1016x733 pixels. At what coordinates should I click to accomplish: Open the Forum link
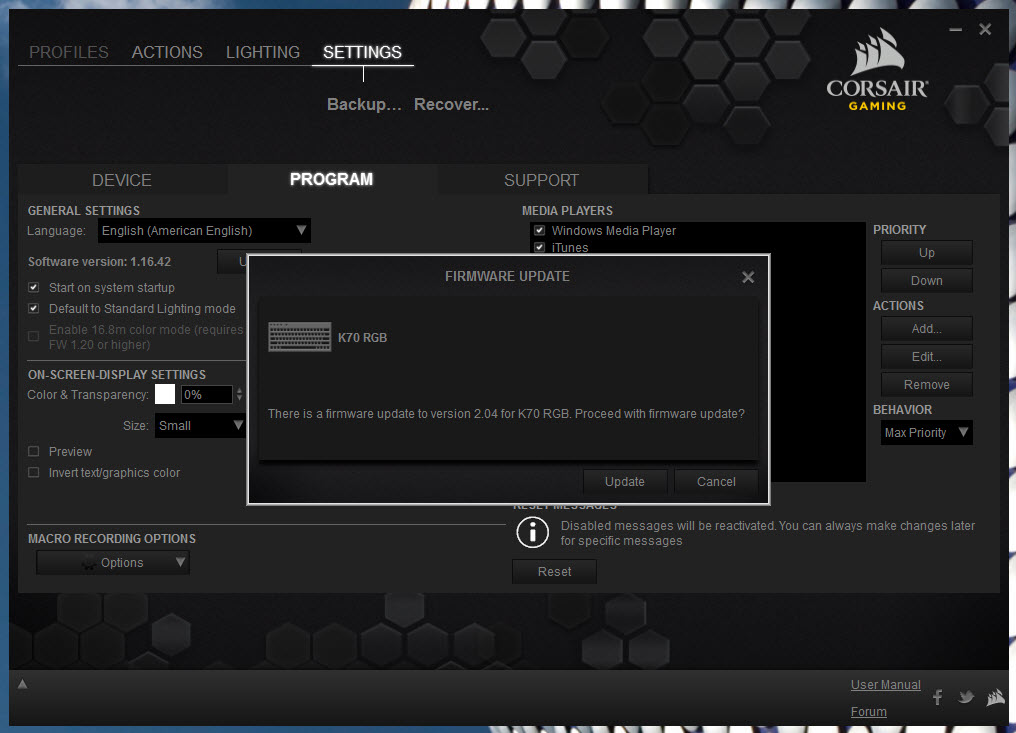coord(868,712)
